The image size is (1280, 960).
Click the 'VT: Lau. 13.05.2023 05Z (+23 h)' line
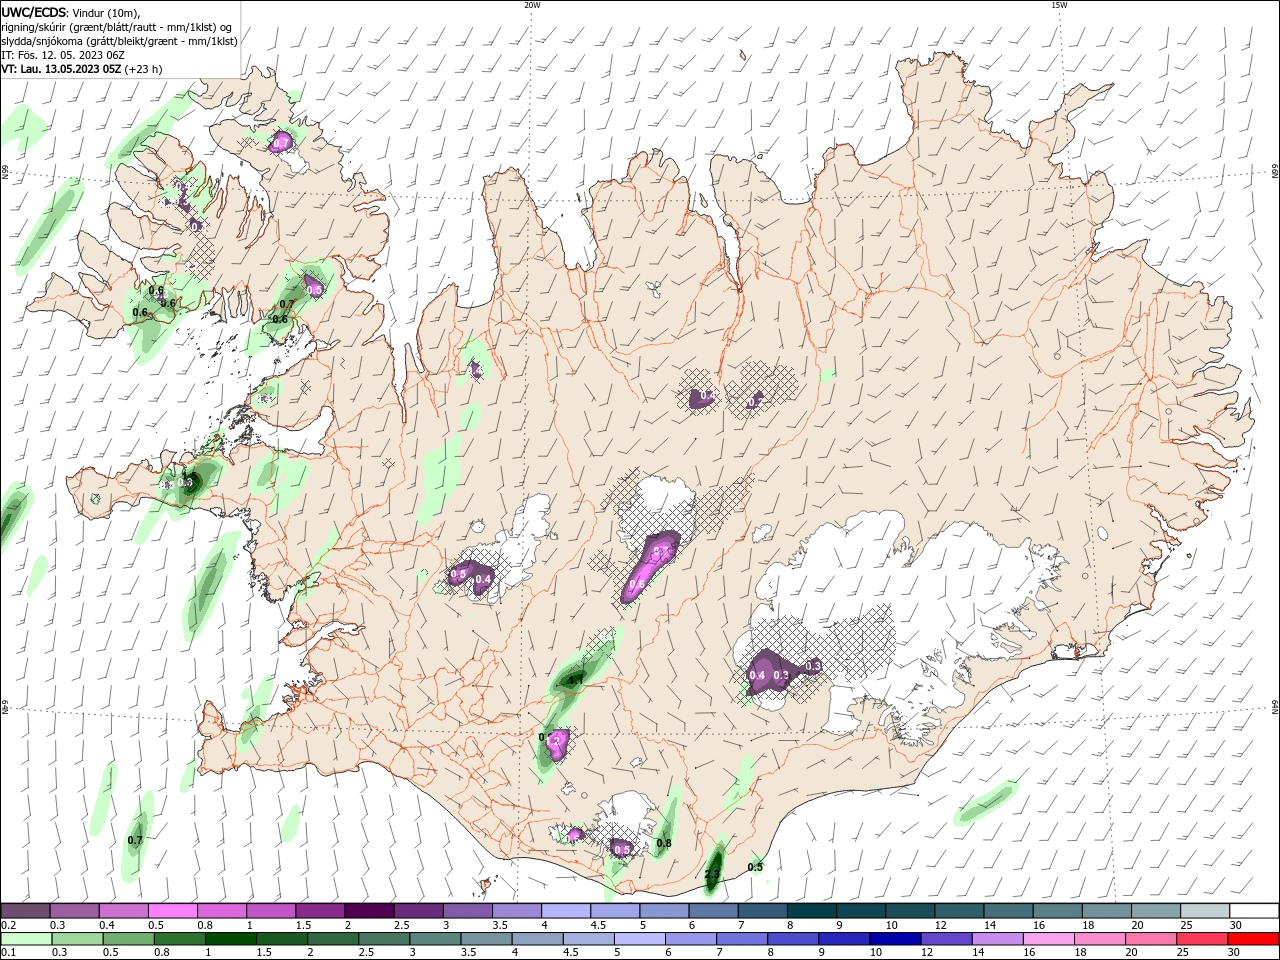(82, 69)
